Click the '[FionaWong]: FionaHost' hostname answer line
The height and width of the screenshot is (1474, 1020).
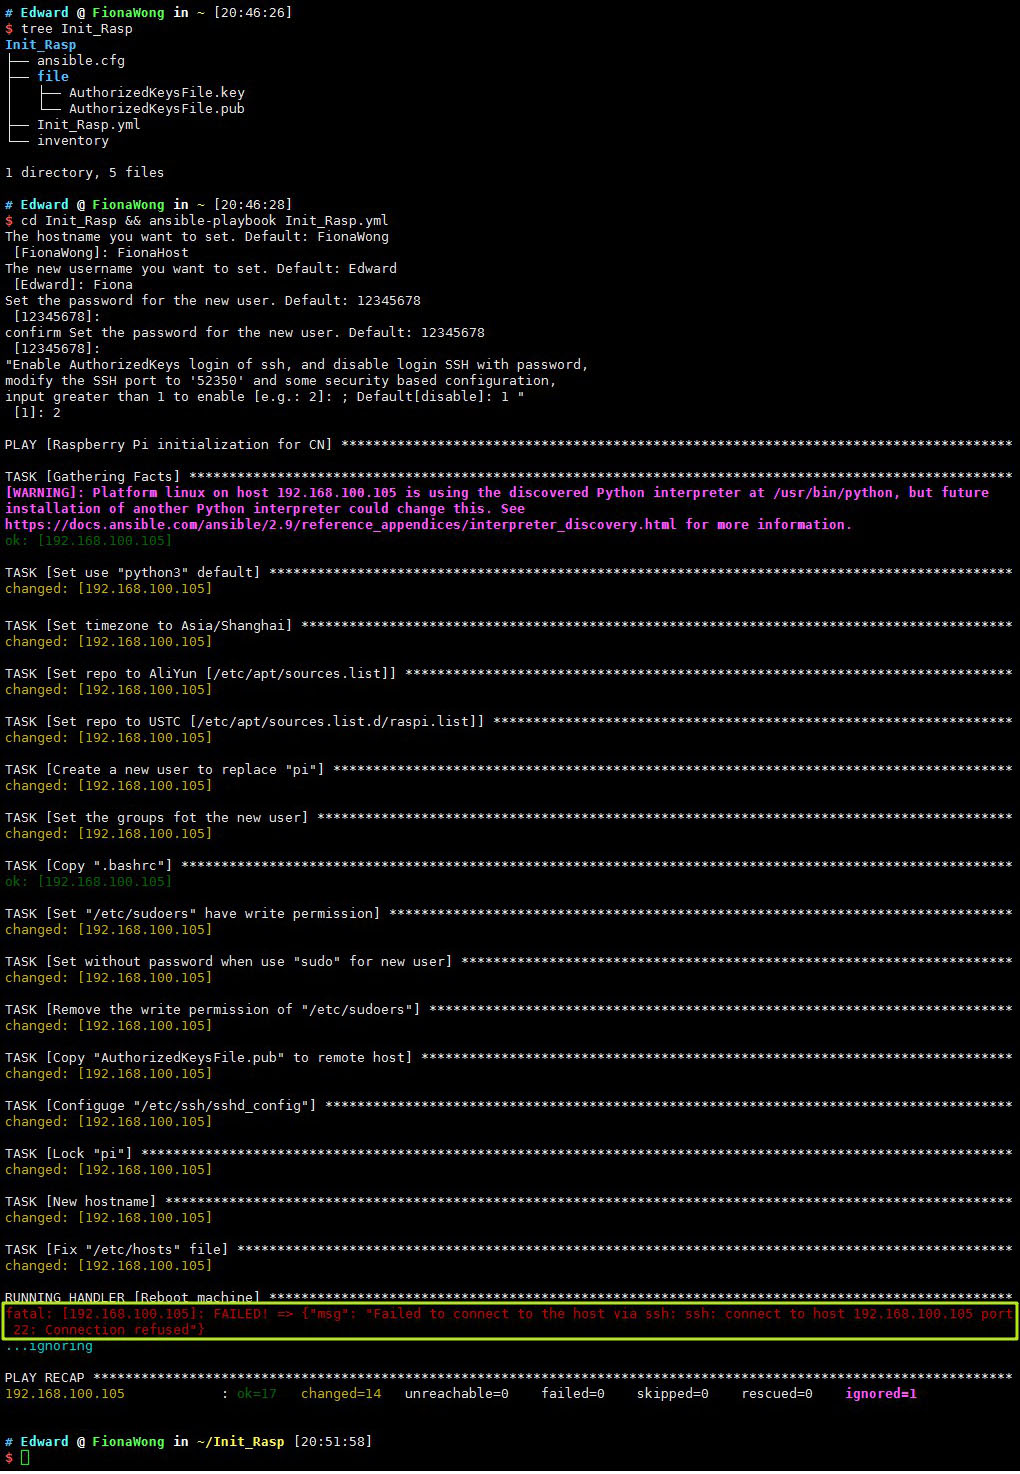101,253
